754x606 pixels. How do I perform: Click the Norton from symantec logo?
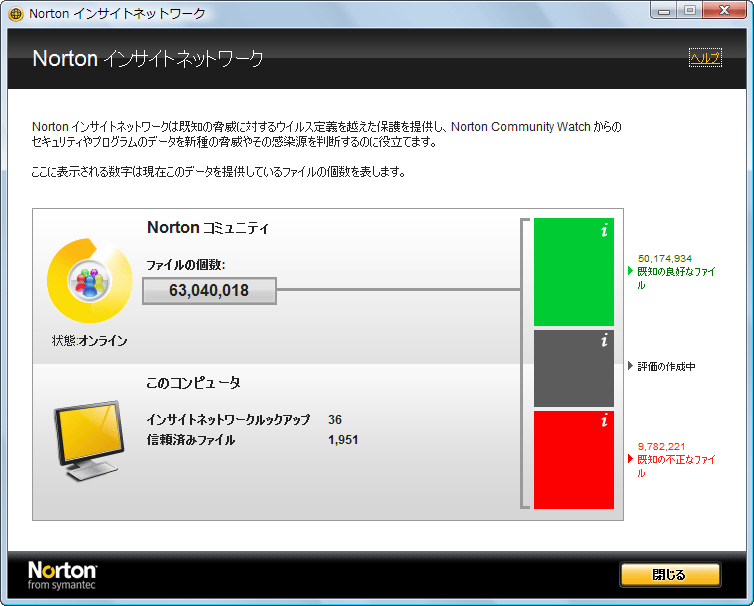tap(62, 575)
